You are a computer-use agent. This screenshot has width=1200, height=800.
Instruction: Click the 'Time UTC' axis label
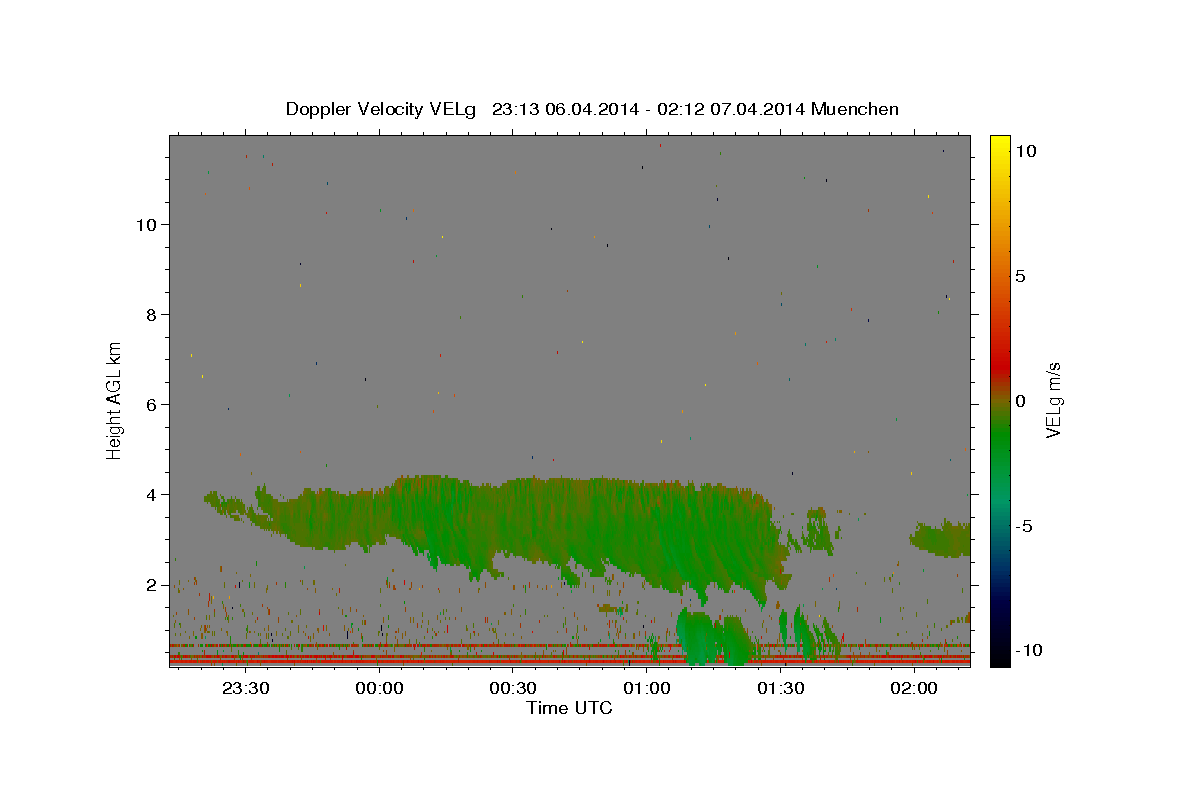coord(569,708)
